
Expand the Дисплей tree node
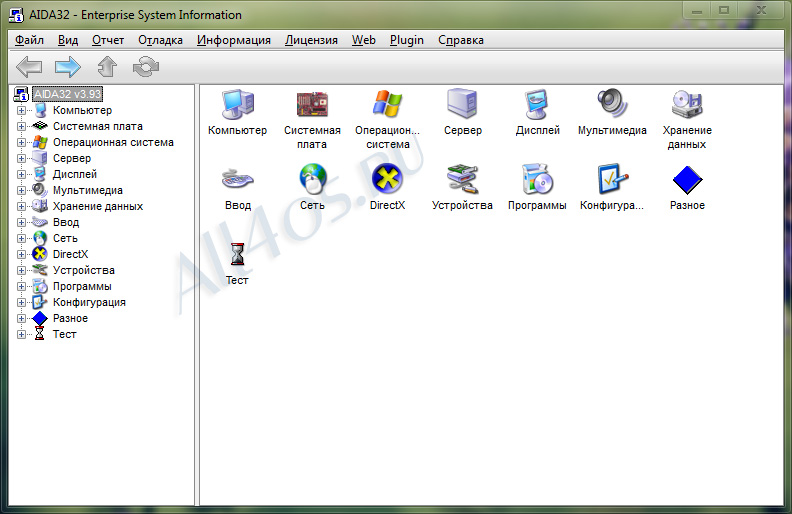21,174
